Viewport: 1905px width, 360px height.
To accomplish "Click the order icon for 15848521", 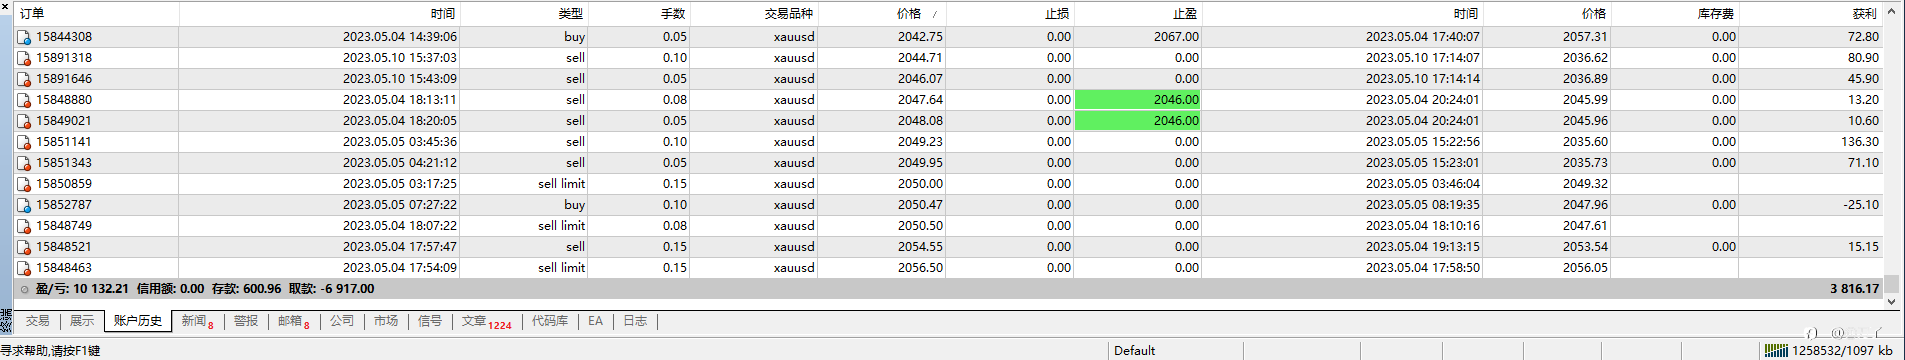I will pyautogui.click(x=24, y=247).
